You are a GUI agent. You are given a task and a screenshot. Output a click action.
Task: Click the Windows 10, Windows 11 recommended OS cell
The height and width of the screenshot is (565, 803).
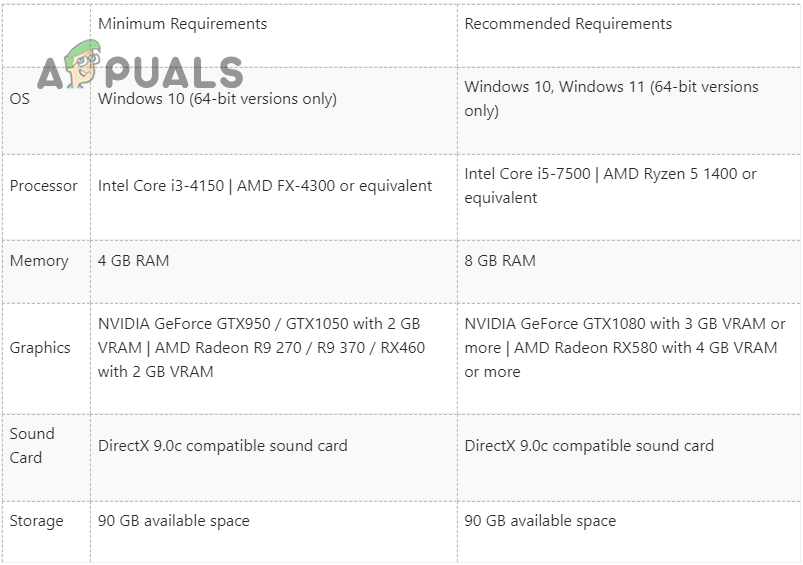(x=611, y=99)
